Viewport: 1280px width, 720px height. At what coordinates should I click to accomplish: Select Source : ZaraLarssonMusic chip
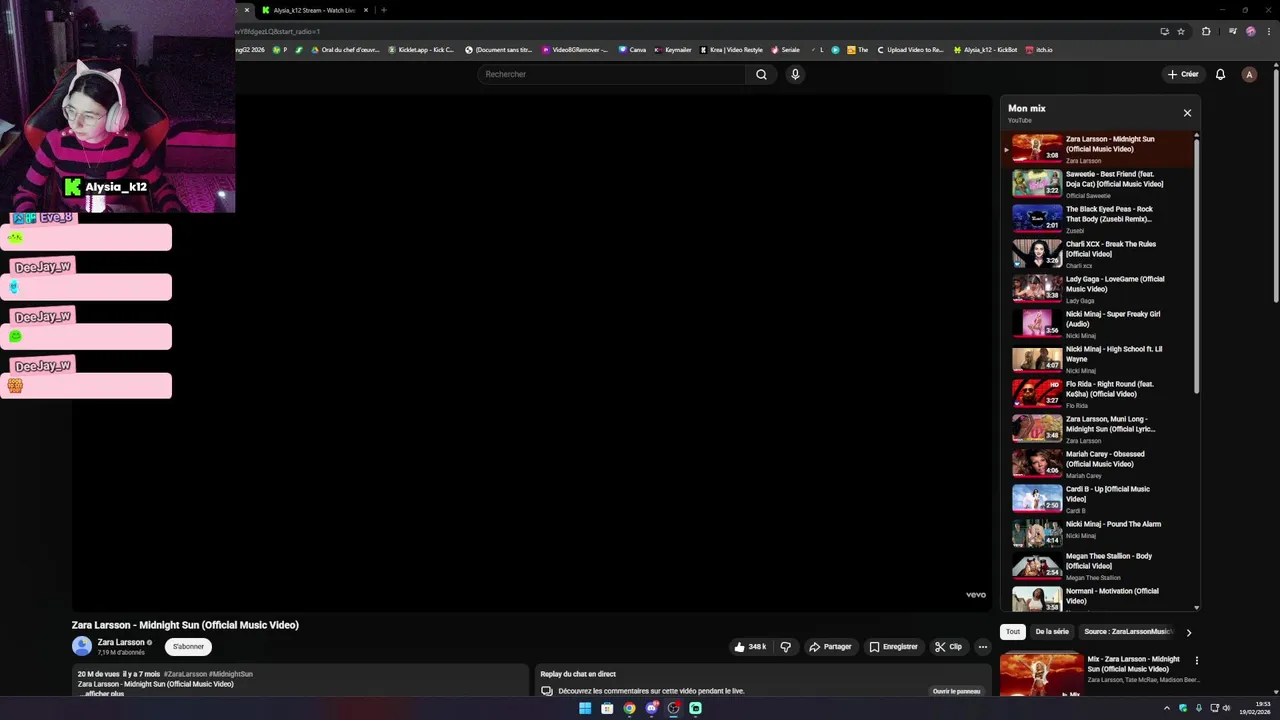(x=1129, y=632)
